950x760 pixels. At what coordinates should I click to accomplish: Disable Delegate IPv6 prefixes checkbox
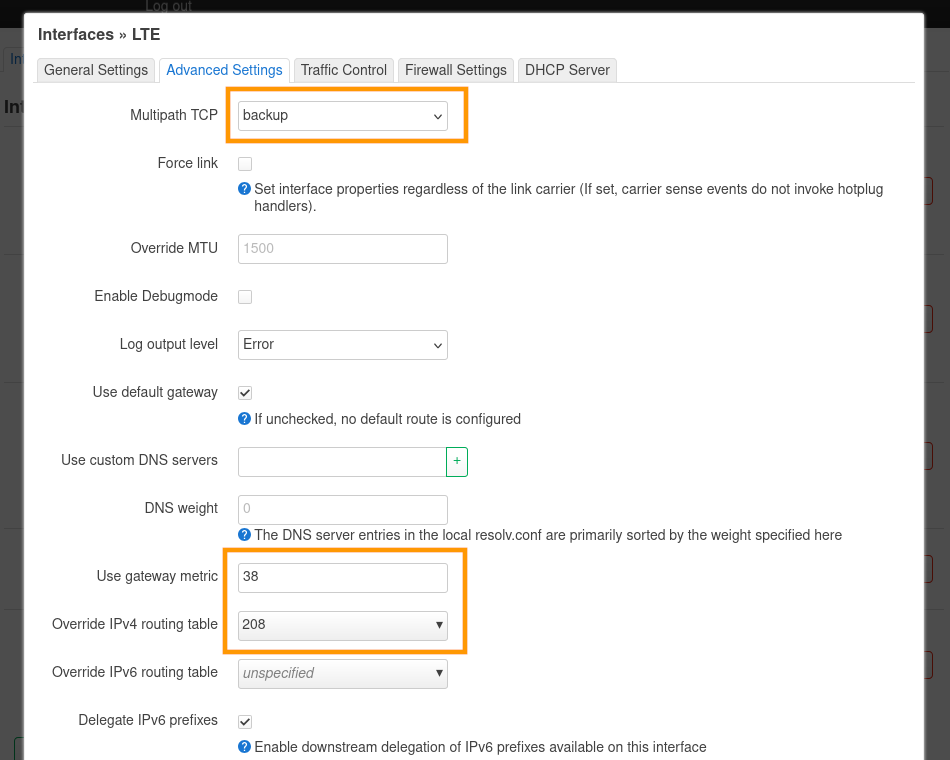(x=245, y=721)
